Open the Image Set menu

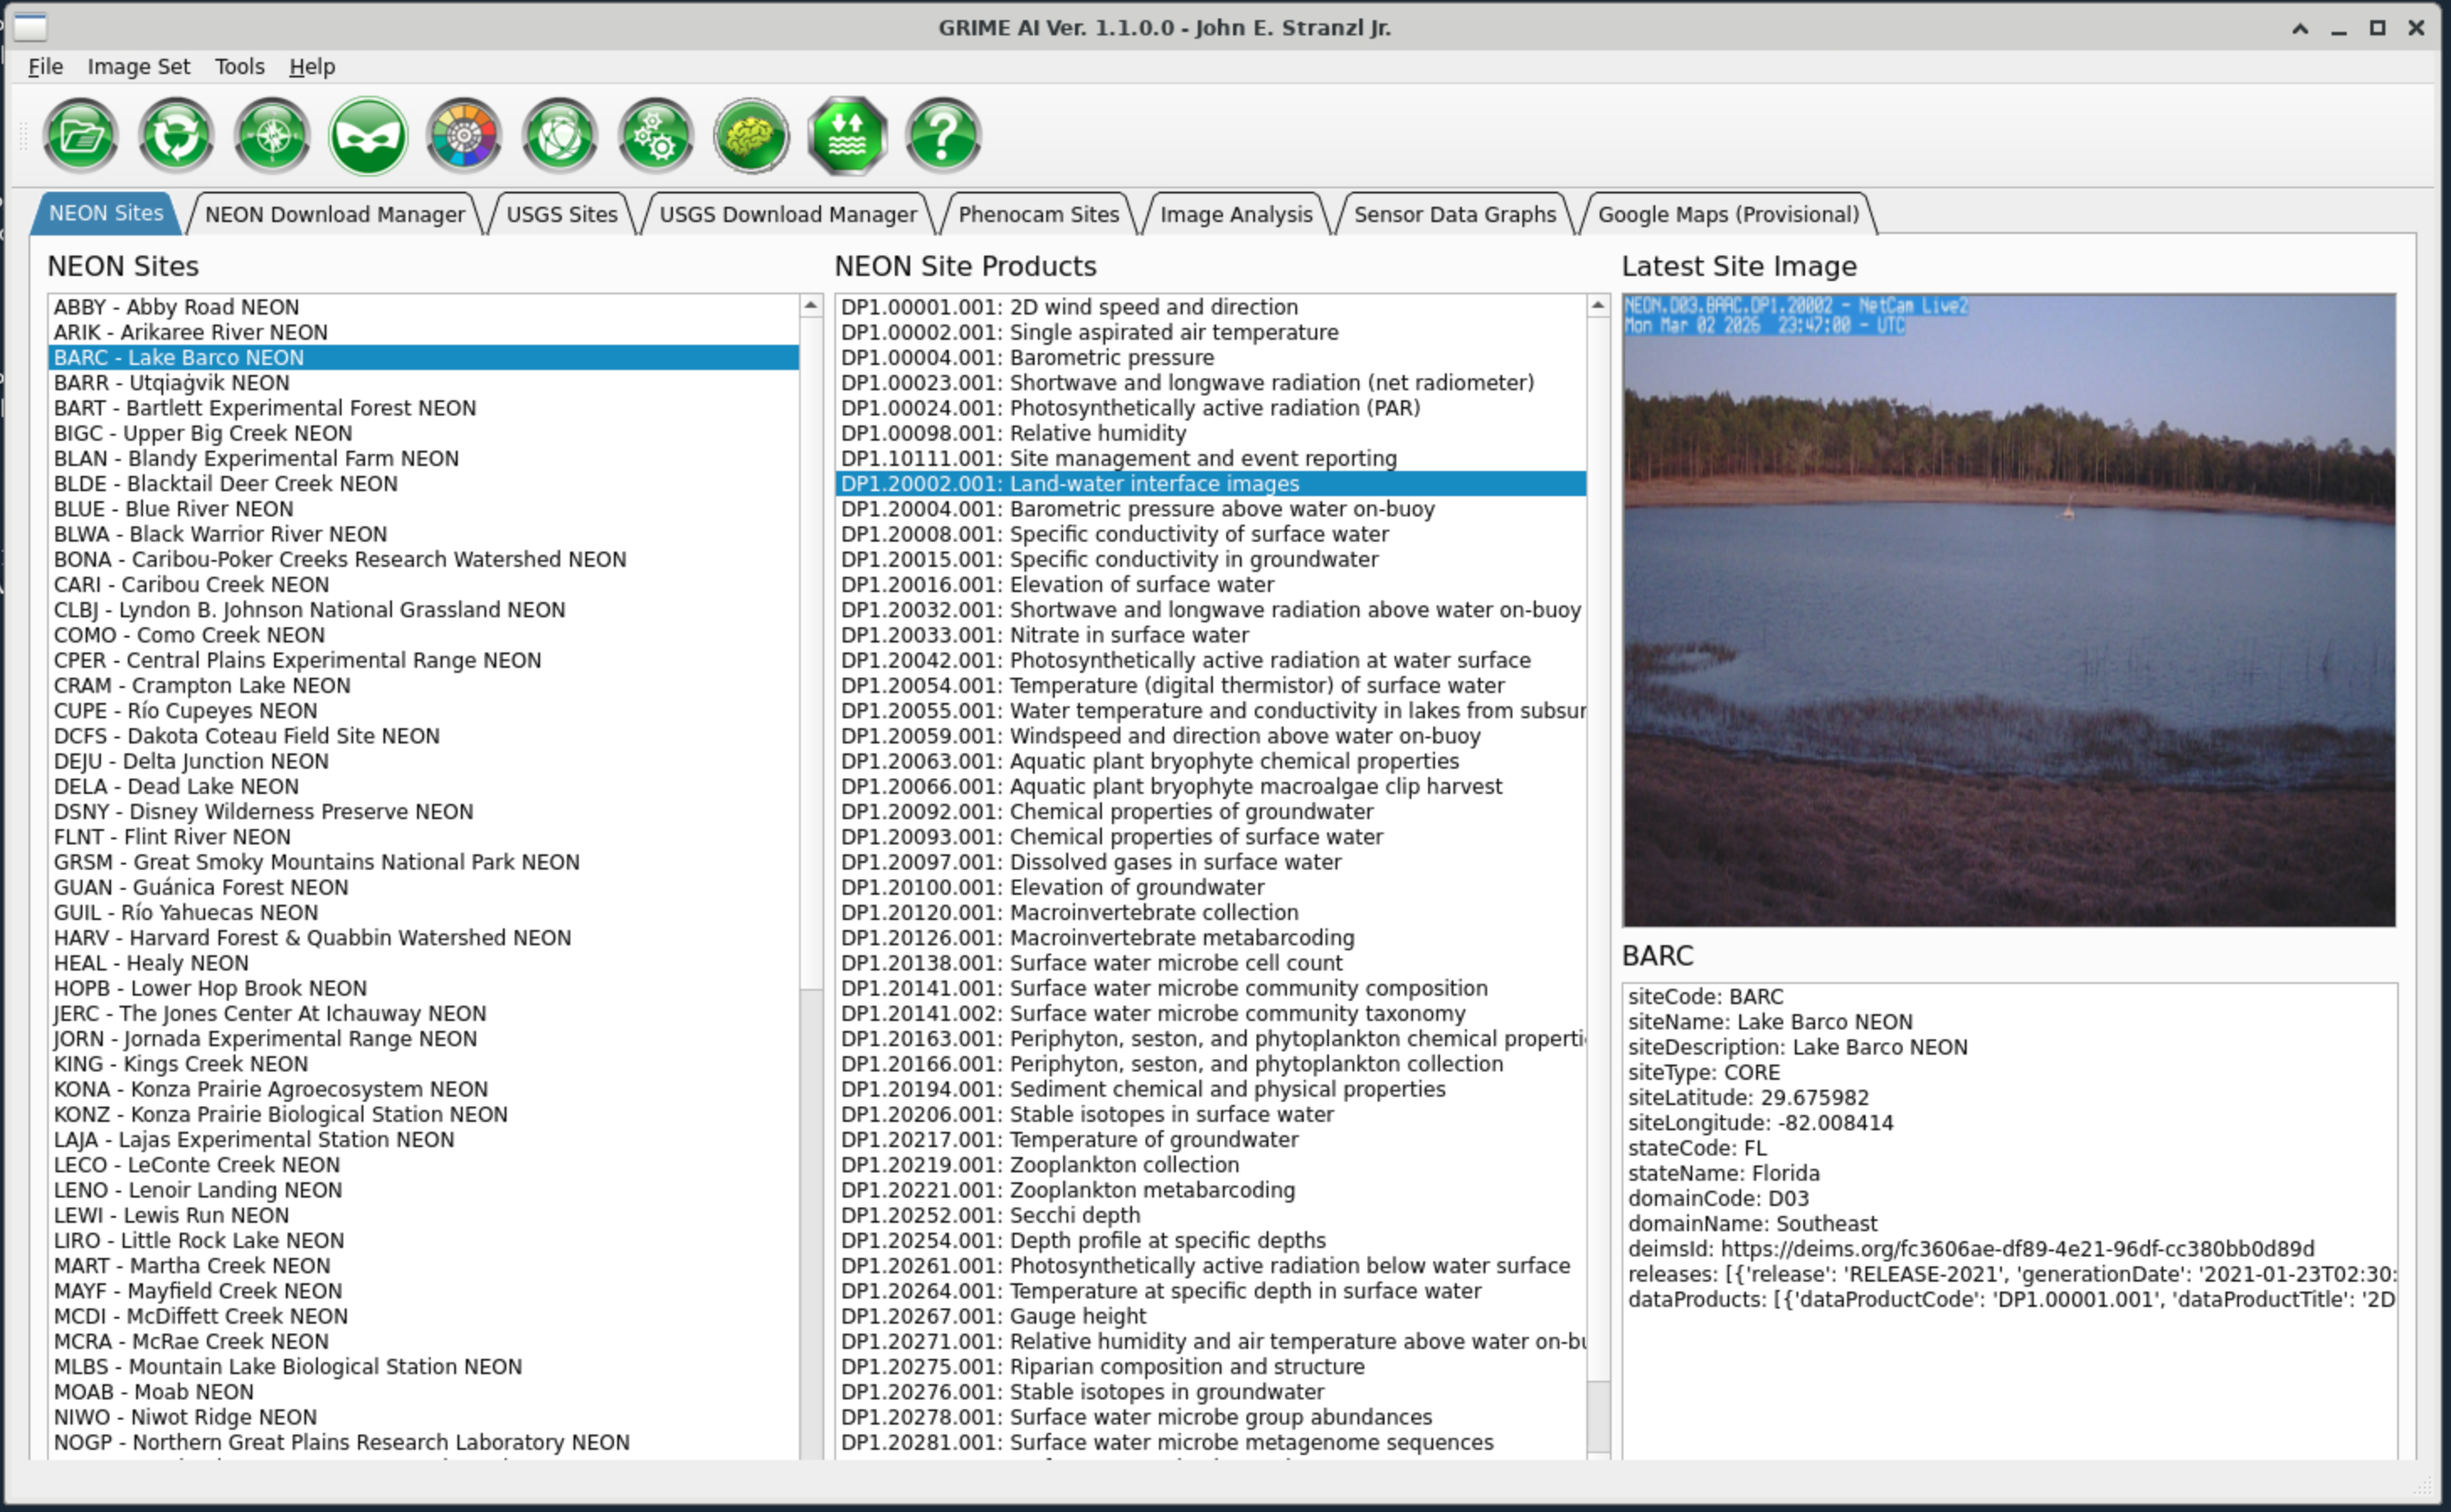[x=139, y=66]
